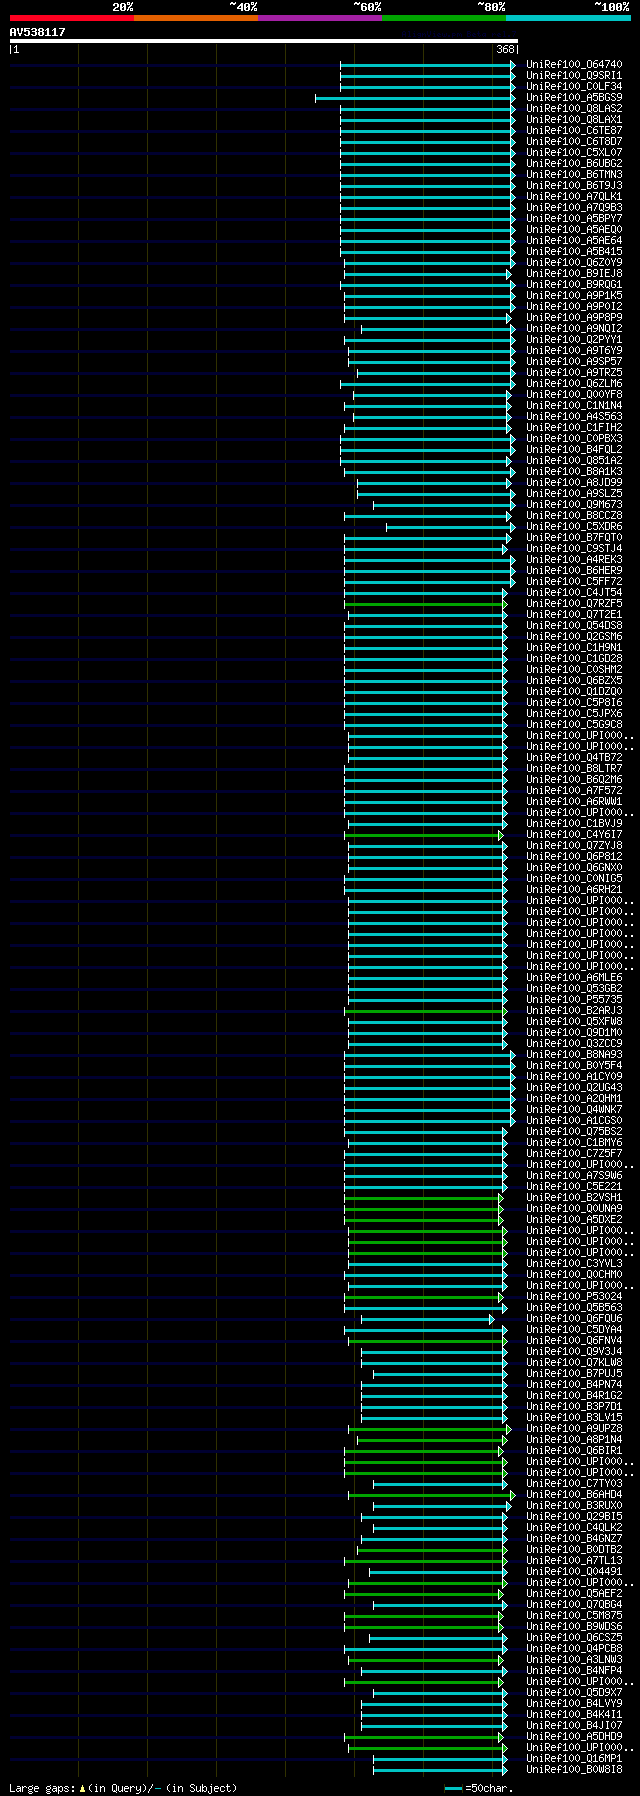
Task: Select hit label UniRef100_P55735
Action: coord(574,1000)
